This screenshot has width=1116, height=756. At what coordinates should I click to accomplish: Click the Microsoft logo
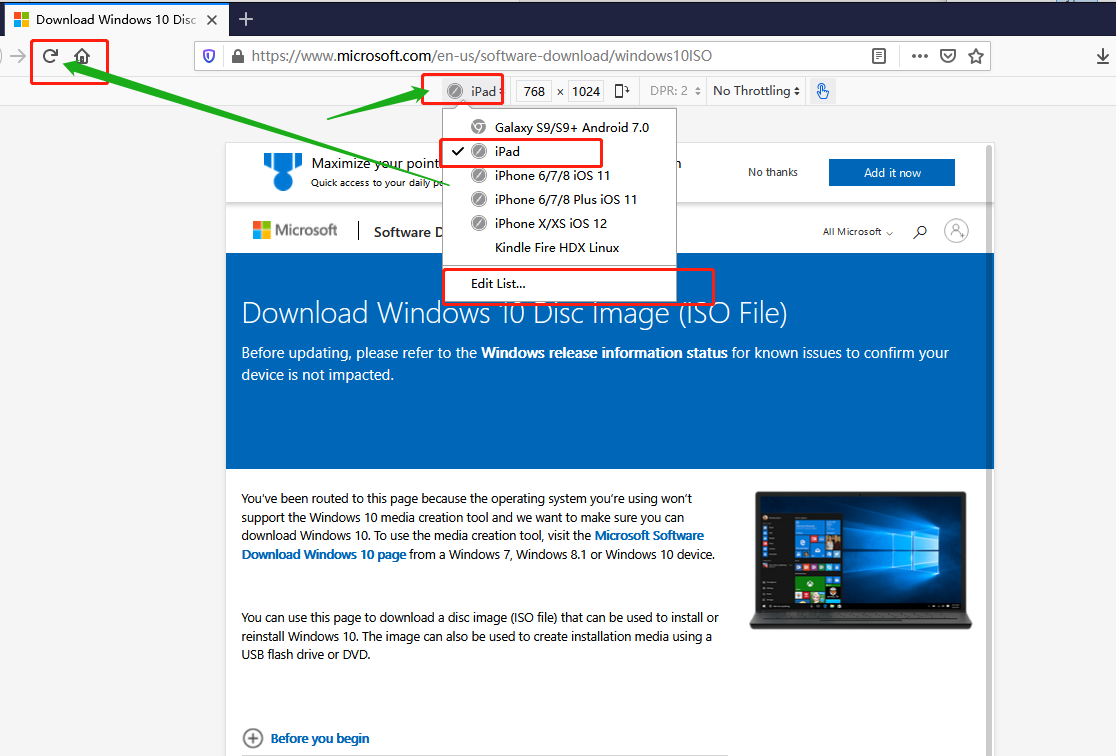coord(295,230)
